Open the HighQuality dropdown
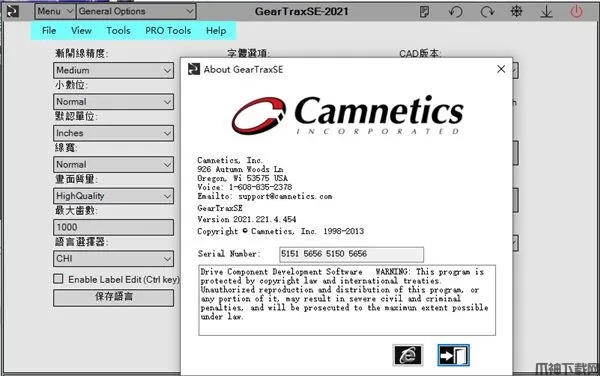Viewport: 600px width, 376px height. (113, 196)
